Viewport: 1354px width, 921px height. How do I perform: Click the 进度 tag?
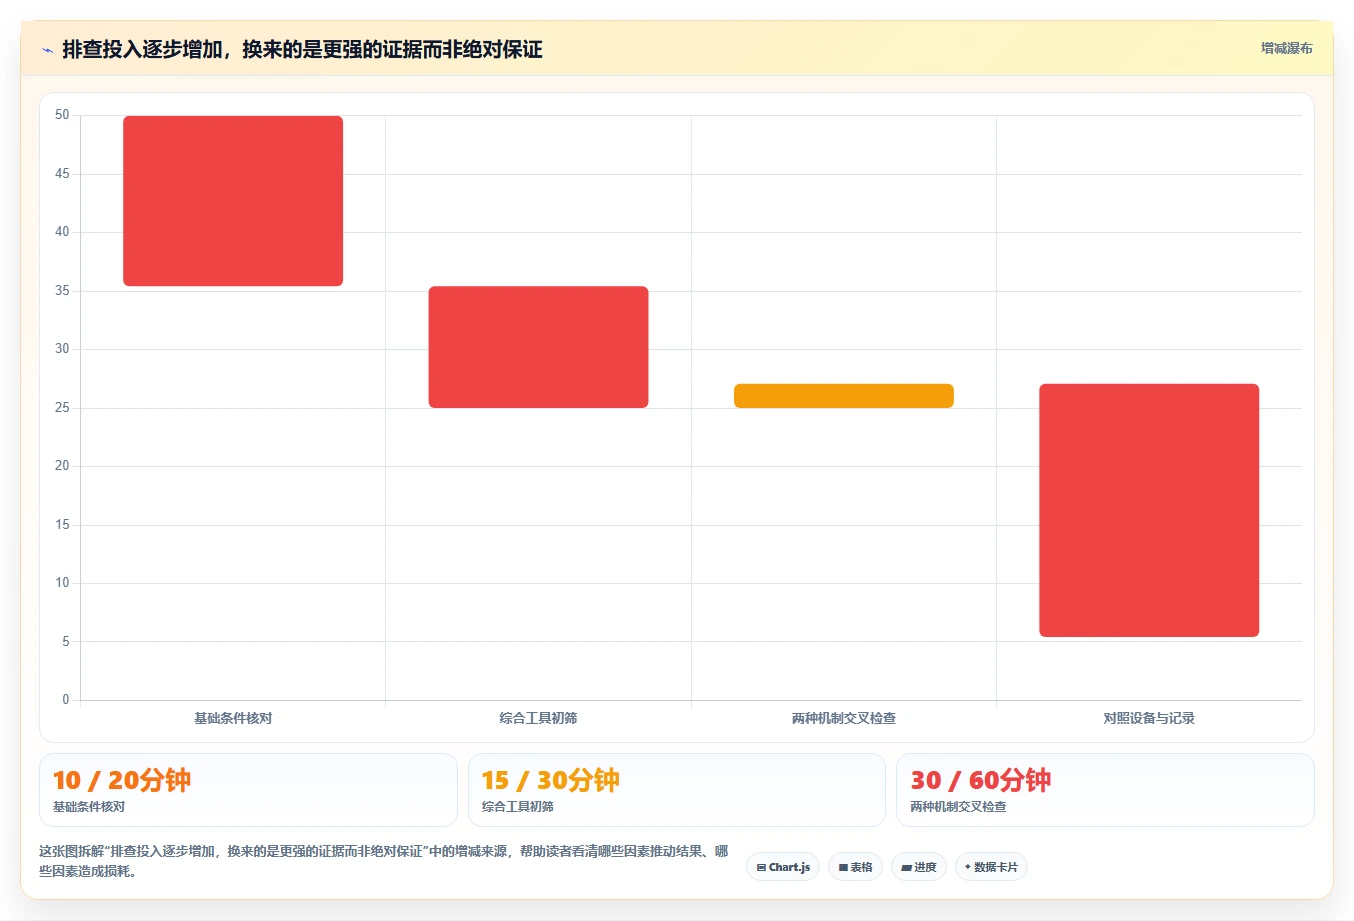coord(919,867)
